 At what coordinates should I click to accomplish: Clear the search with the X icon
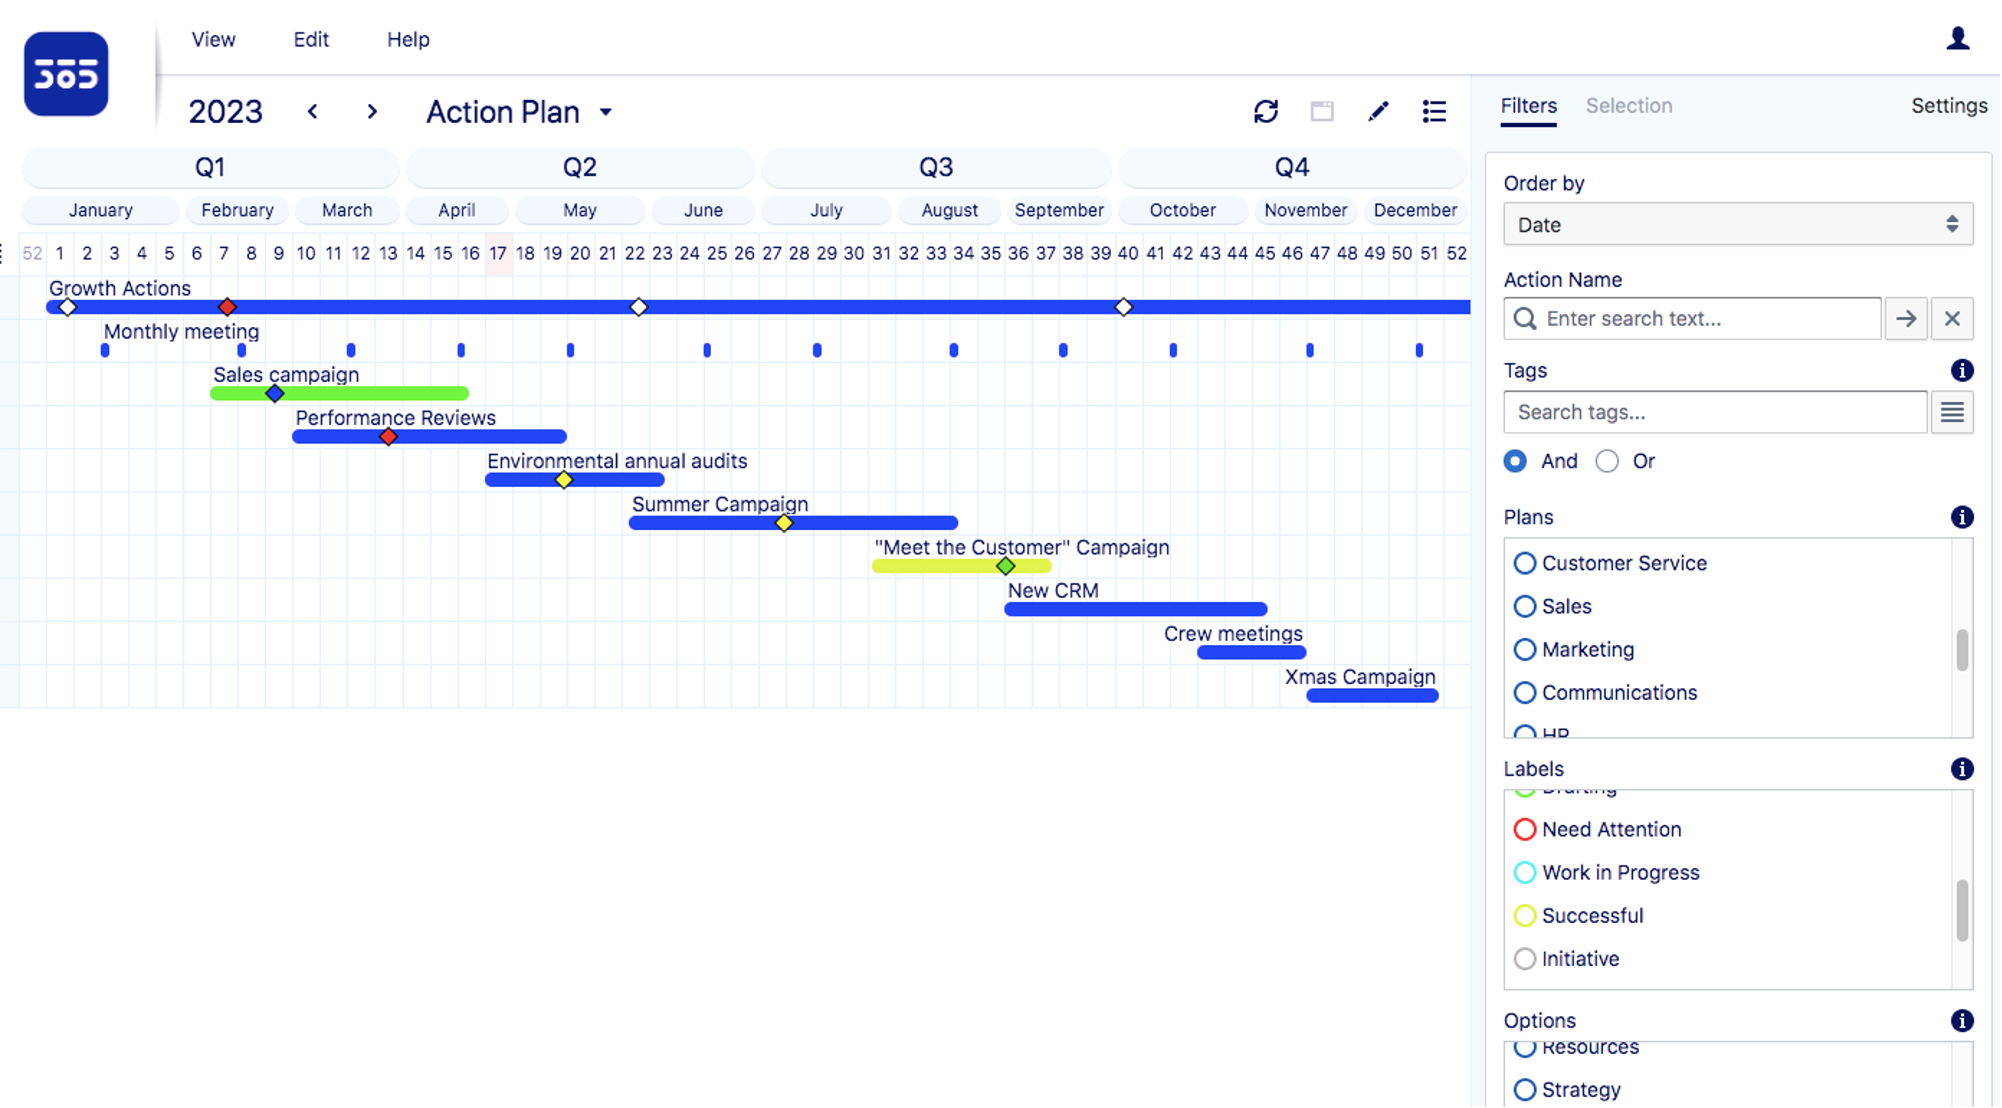click(1952, 318)
